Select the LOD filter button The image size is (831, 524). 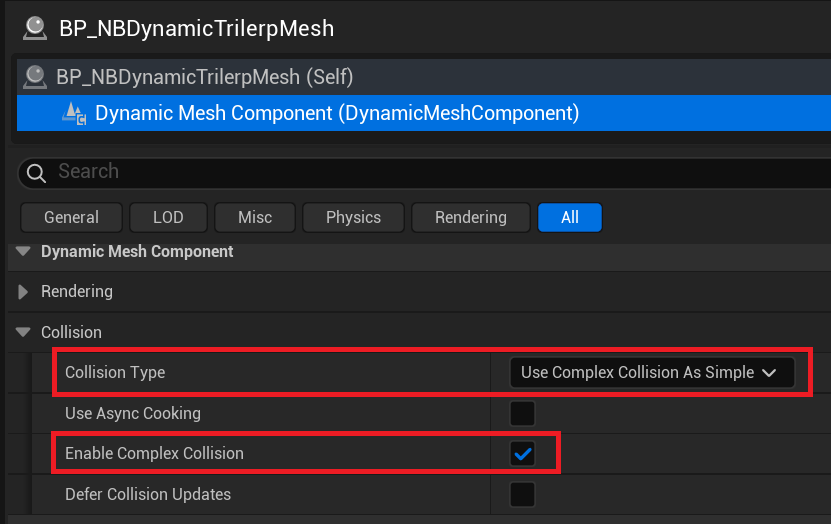click(169, 217)
